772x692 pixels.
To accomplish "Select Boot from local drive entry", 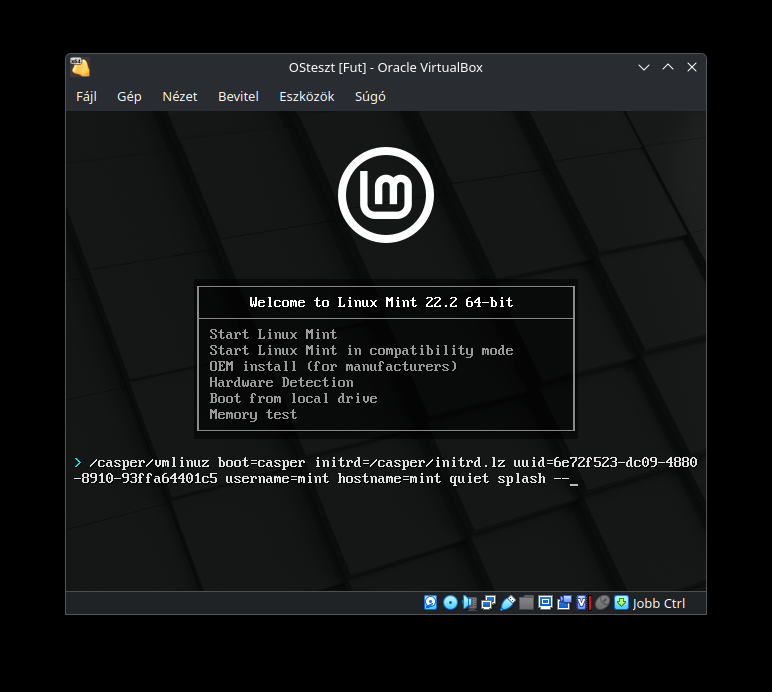I will [x=293, y=398].
